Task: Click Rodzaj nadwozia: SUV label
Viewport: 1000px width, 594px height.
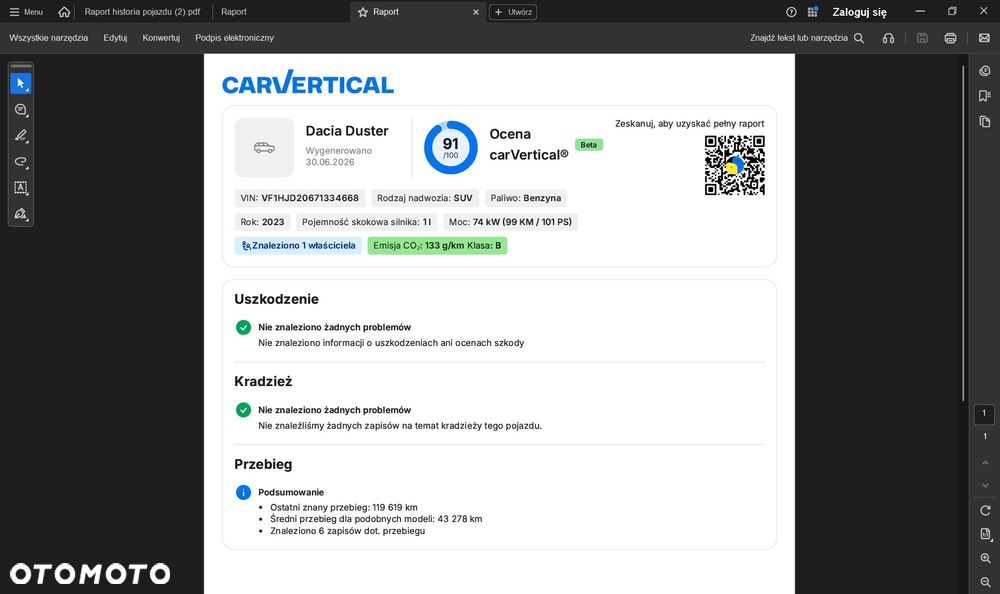Action: click(x=424, y=198)
